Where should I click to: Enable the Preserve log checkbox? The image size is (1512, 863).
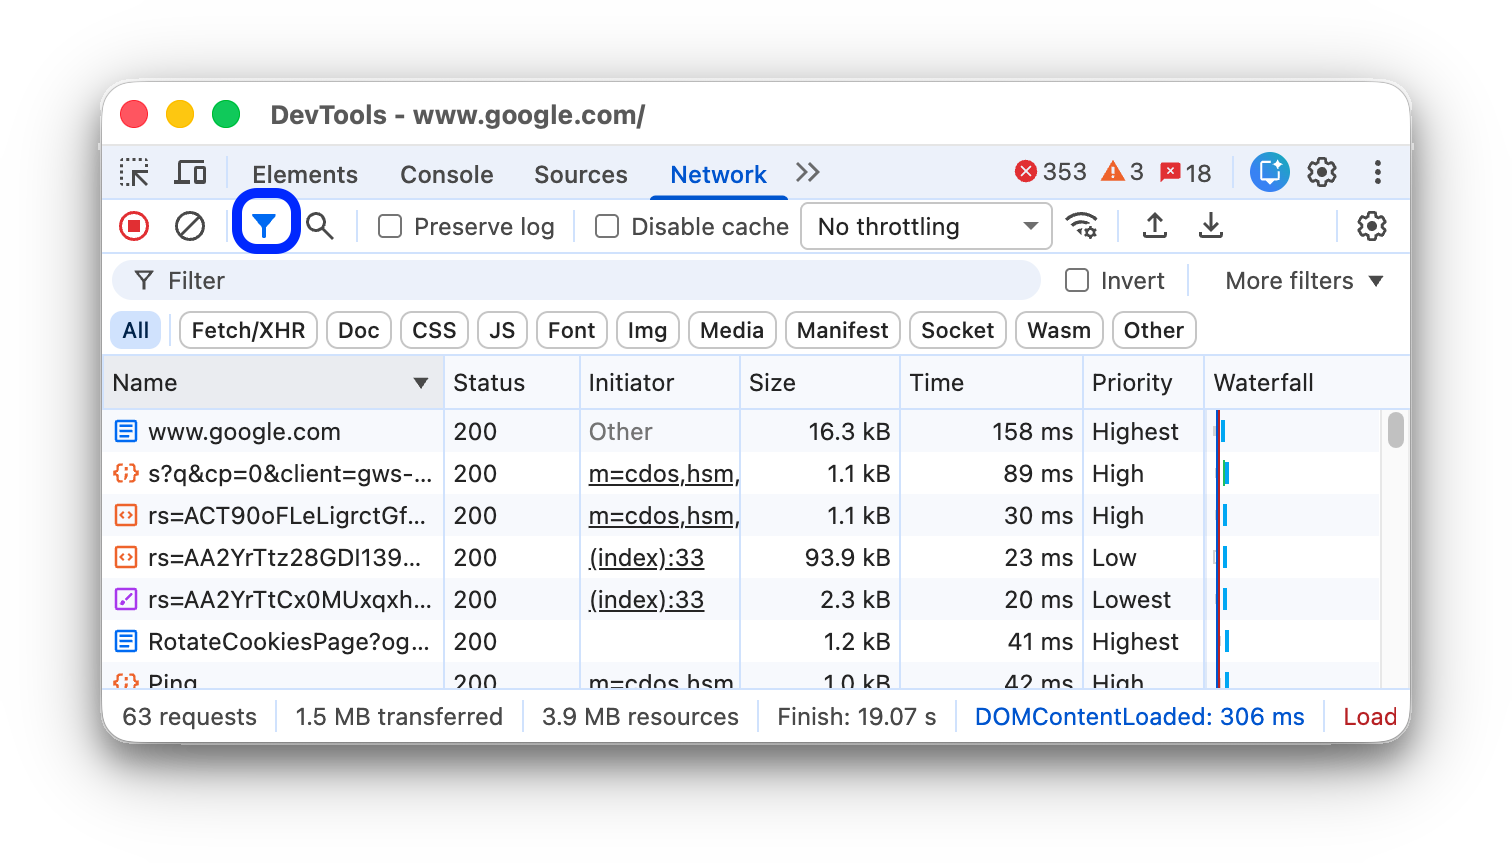(x=390, y=227)
